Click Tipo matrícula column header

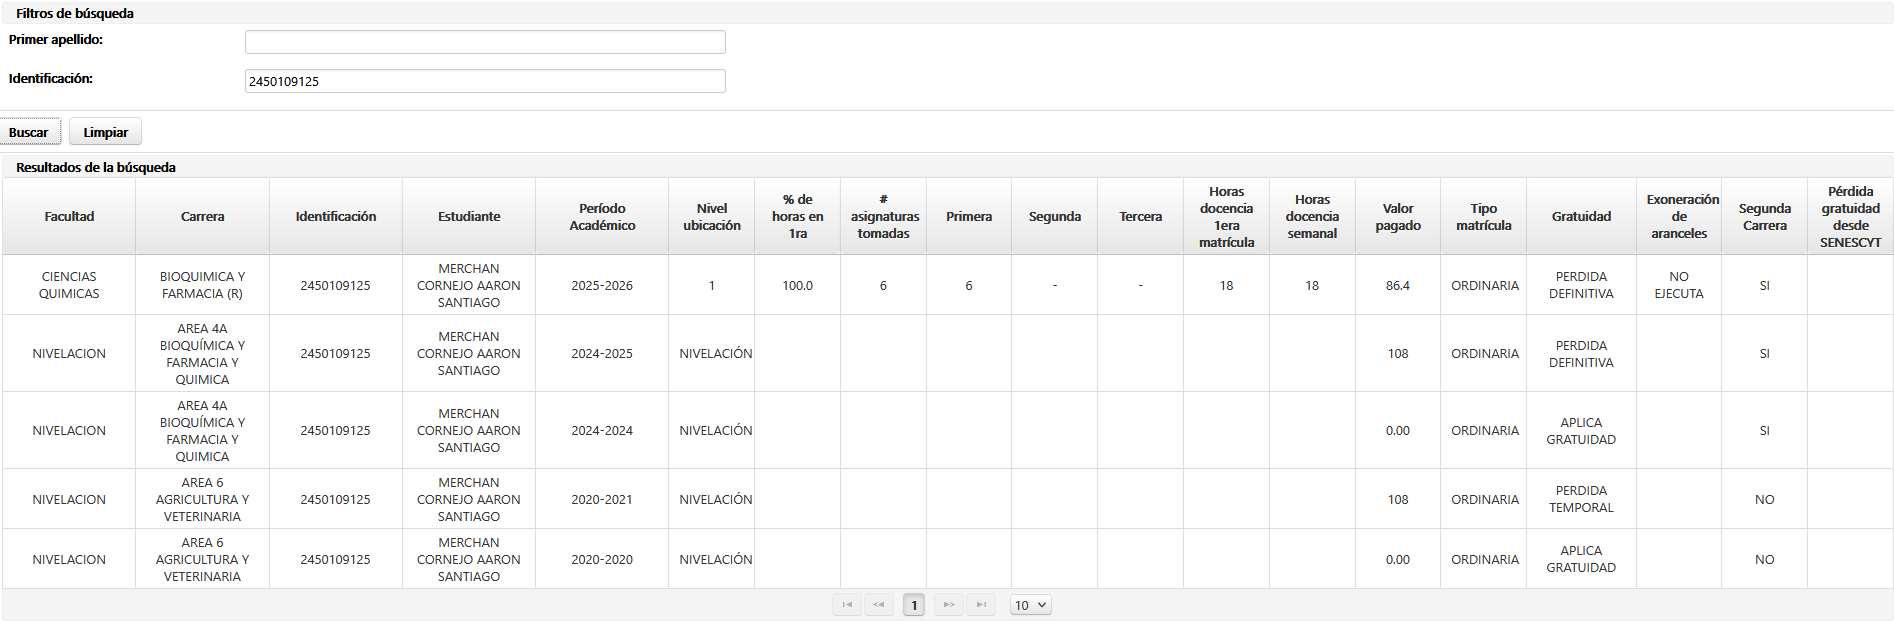(x=1483, y=217)
